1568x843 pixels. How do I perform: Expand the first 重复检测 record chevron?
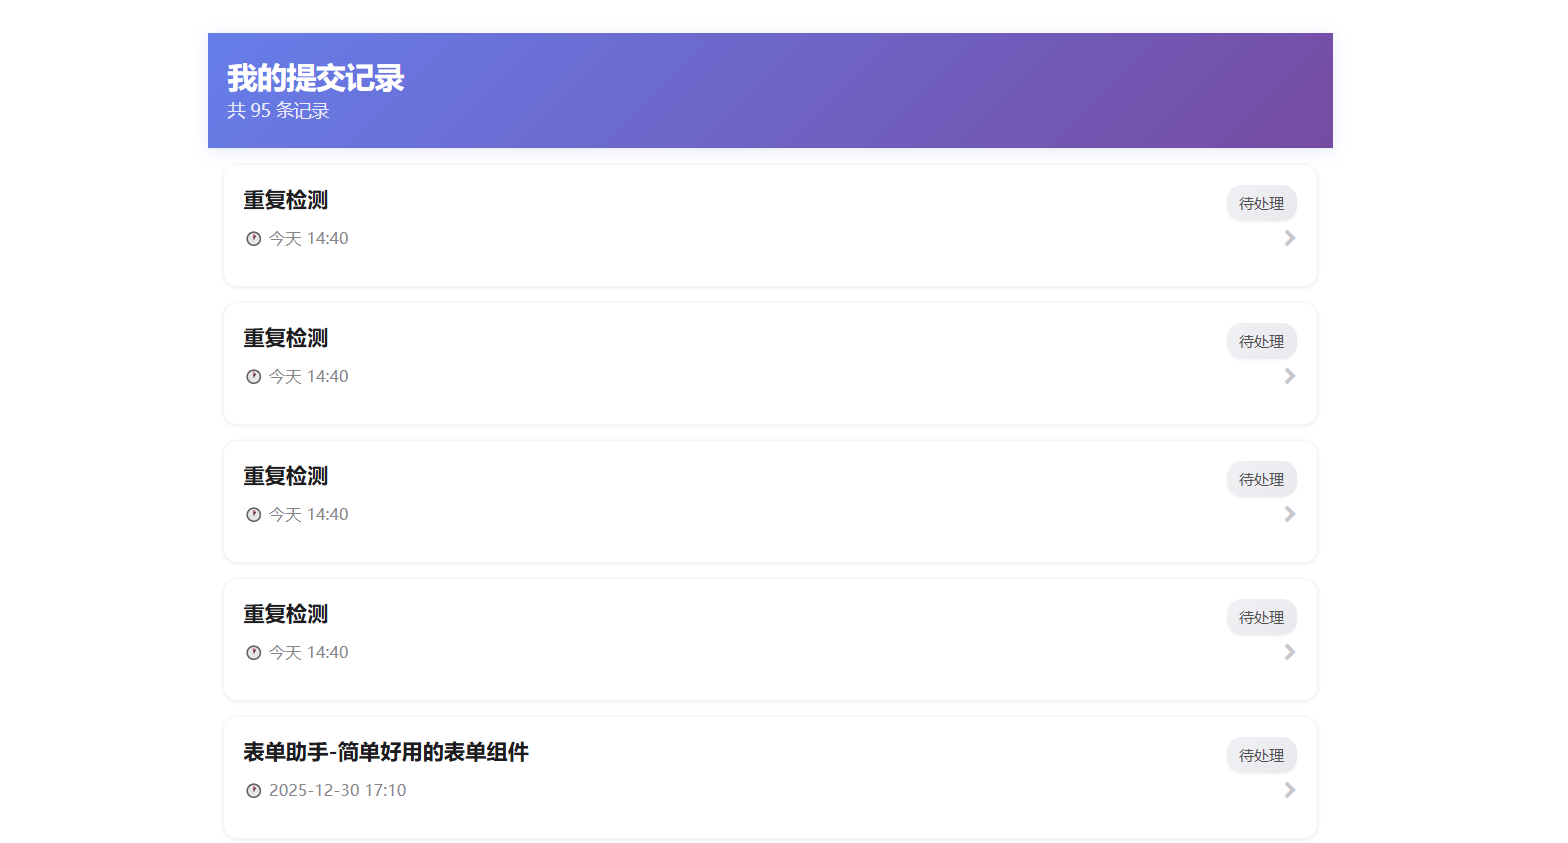(1290, 238)
